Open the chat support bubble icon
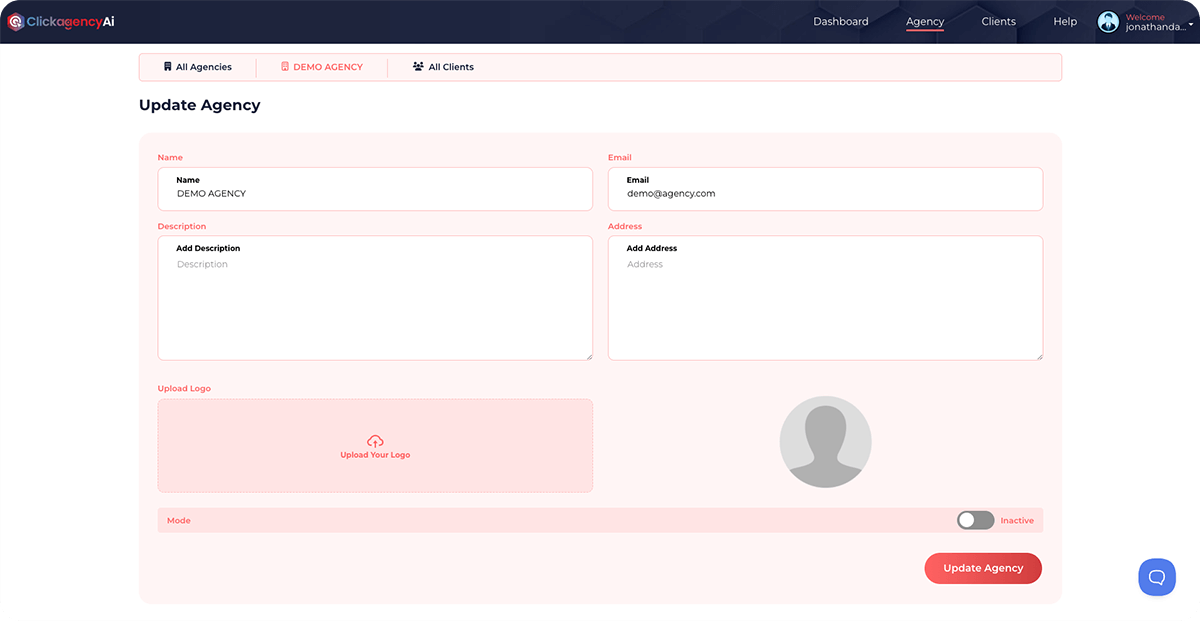The width and height of the screenshot is (1200, 621). click(x=1157, y=577)
